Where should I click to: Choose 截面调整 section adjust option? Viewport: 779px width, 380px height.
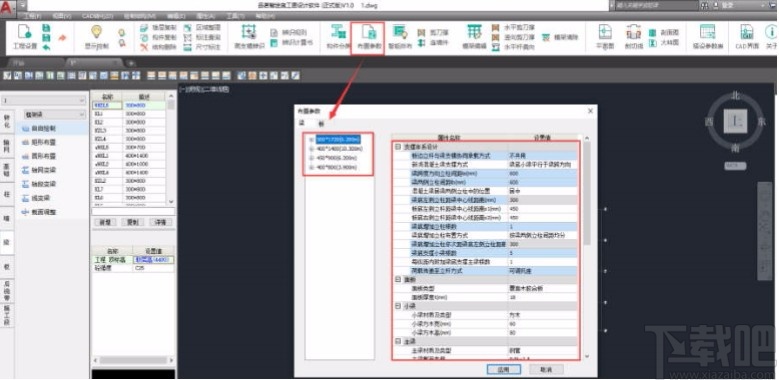[x=39, y=212]
